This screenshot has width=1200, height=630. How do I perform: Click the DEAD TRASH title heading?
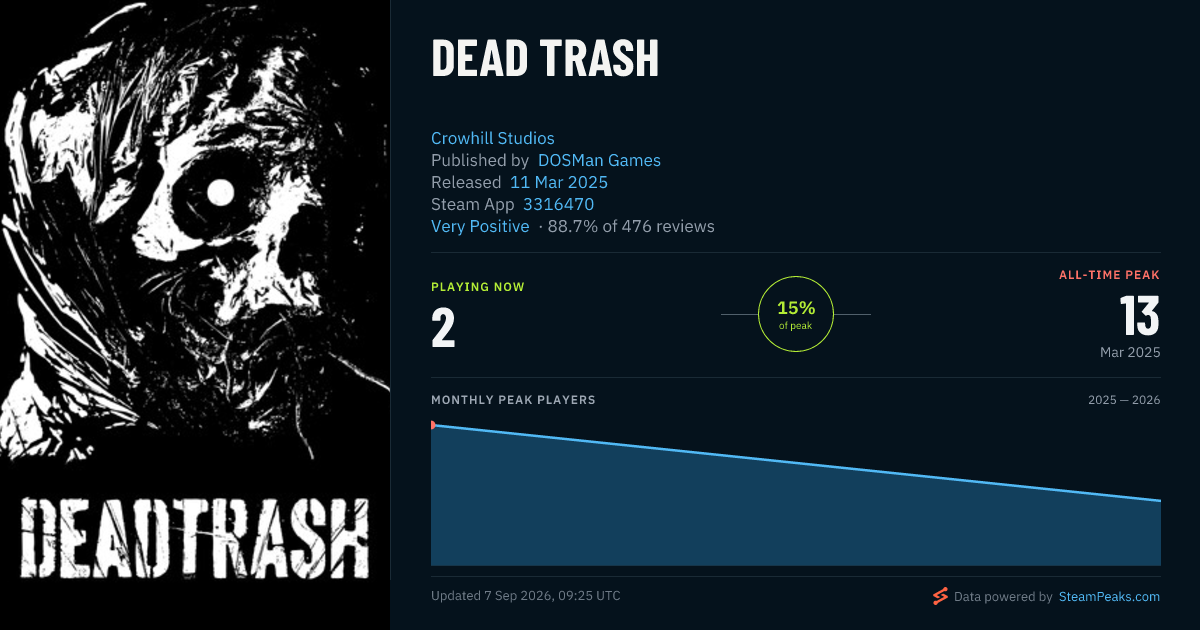tap(545, 59)
